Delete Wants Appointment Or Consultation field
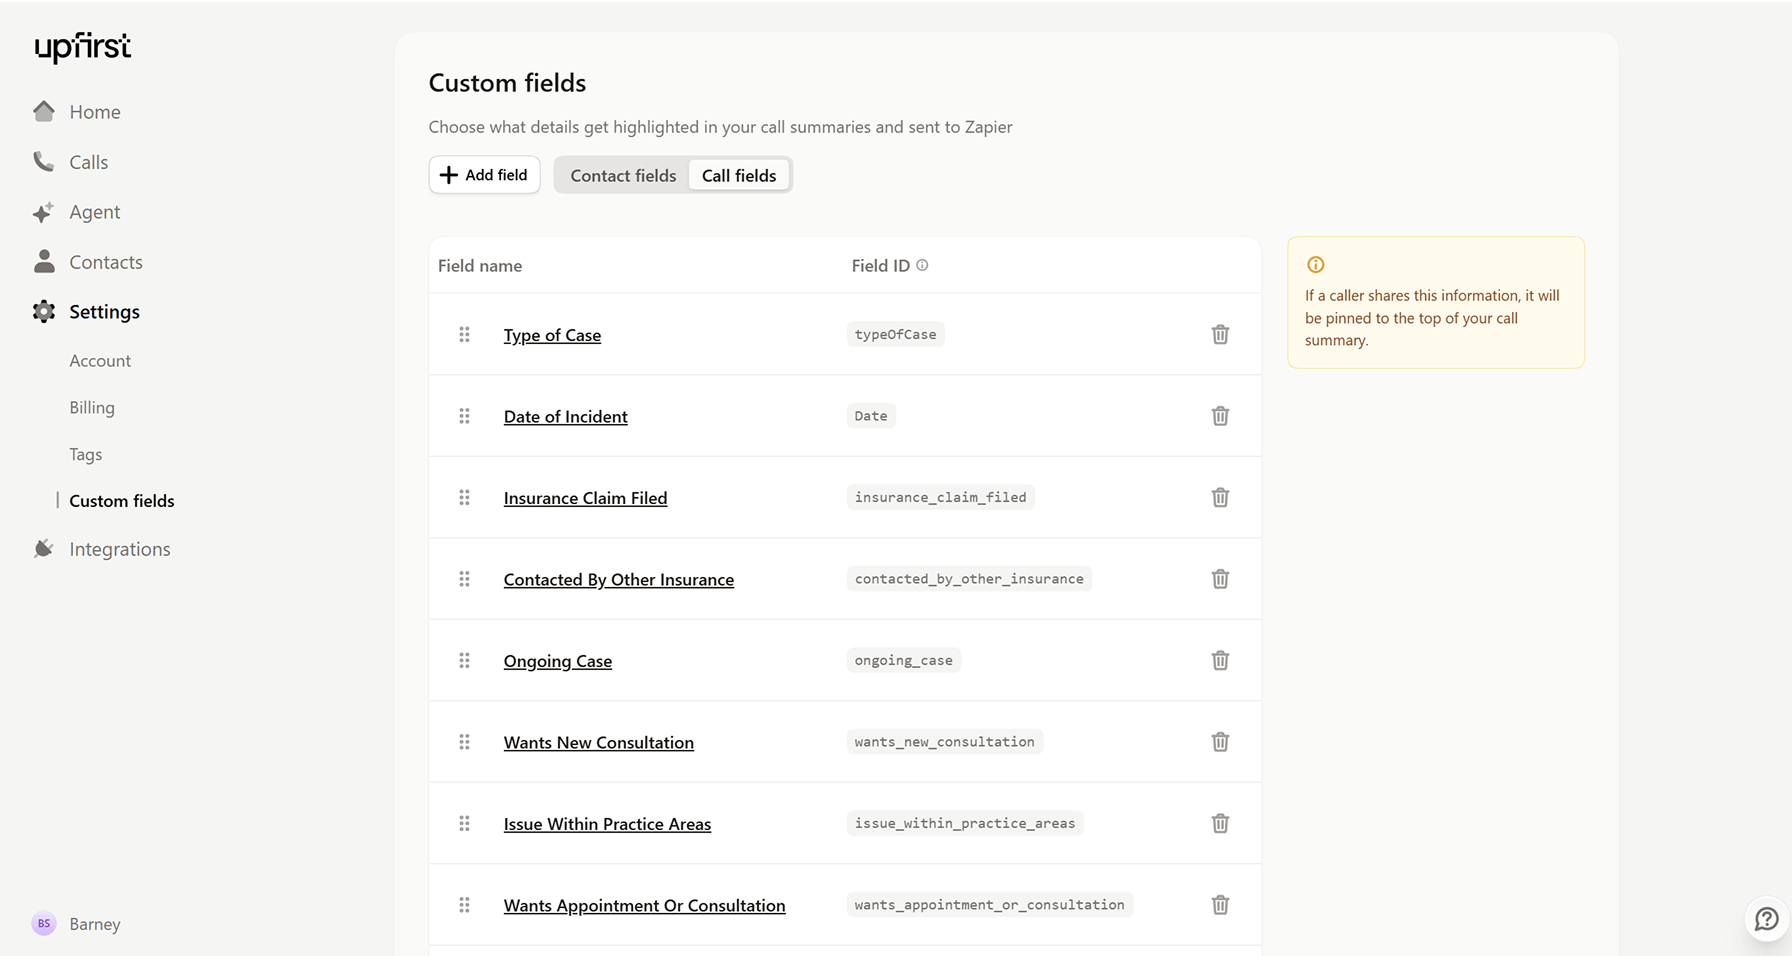 coord(1220,905)
